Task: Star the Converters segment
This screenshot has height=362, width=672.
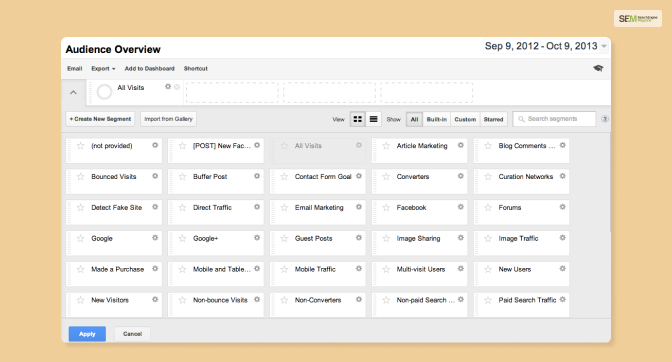Action: tap(386, 177)
